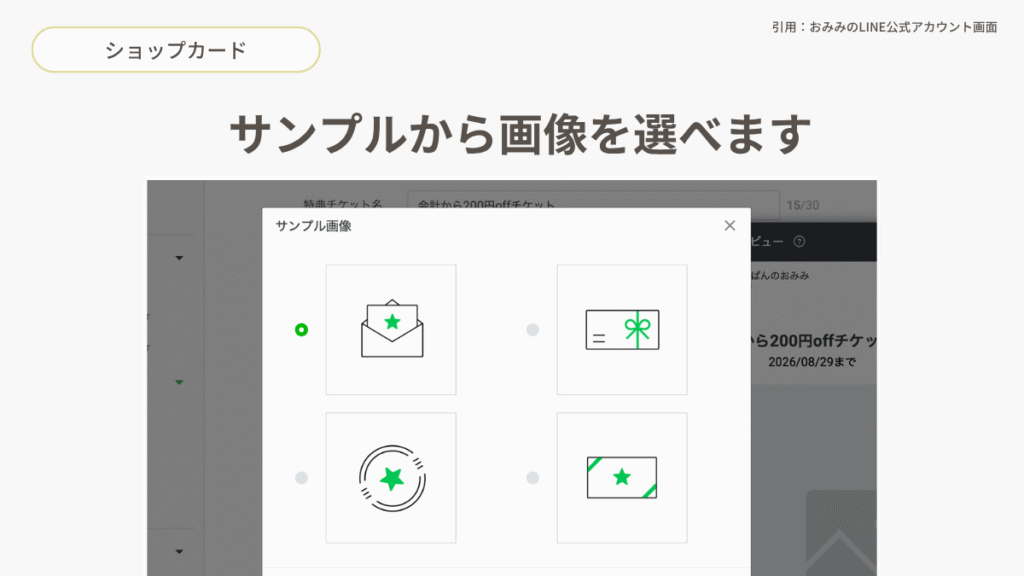This screenshot has height=576, width=1024.
Task: Click the 2026/08/29まで expiry date text
Action: point(812,362)
